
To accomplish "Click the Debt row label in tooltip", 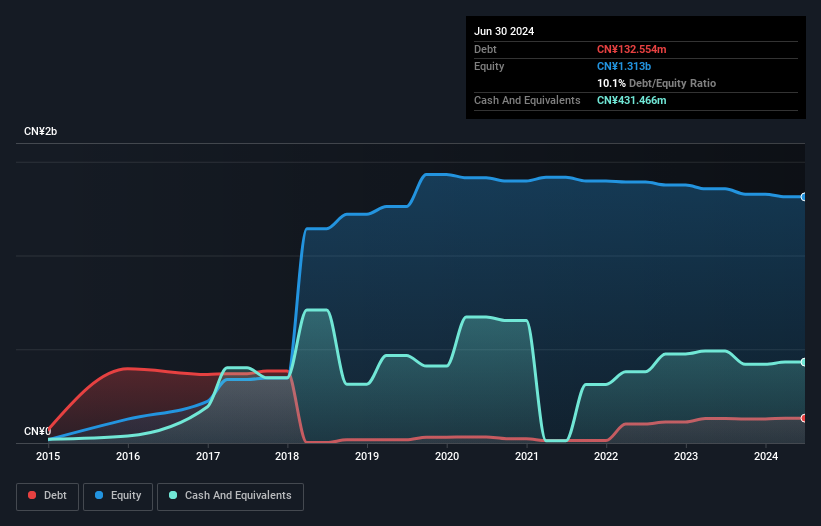I will 485,49.
